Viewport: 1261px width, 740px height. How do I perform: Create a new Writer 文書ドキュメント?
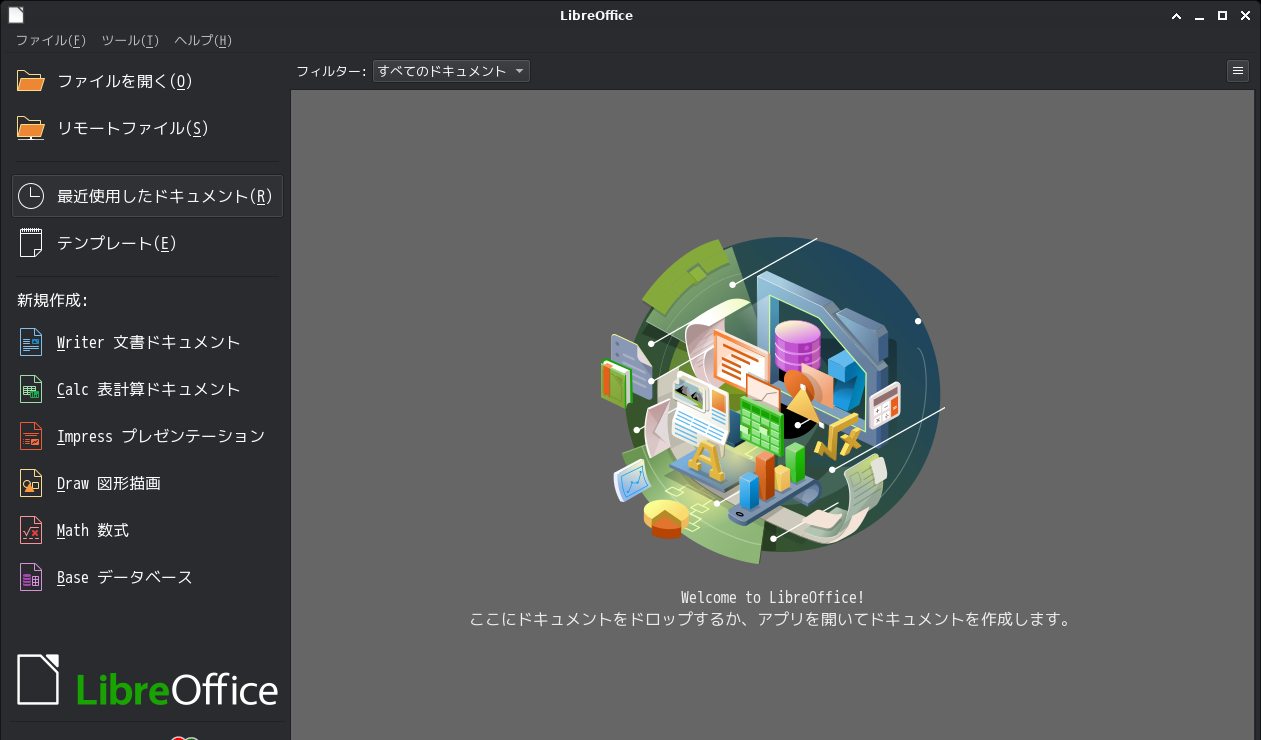[x=148, y=342]
